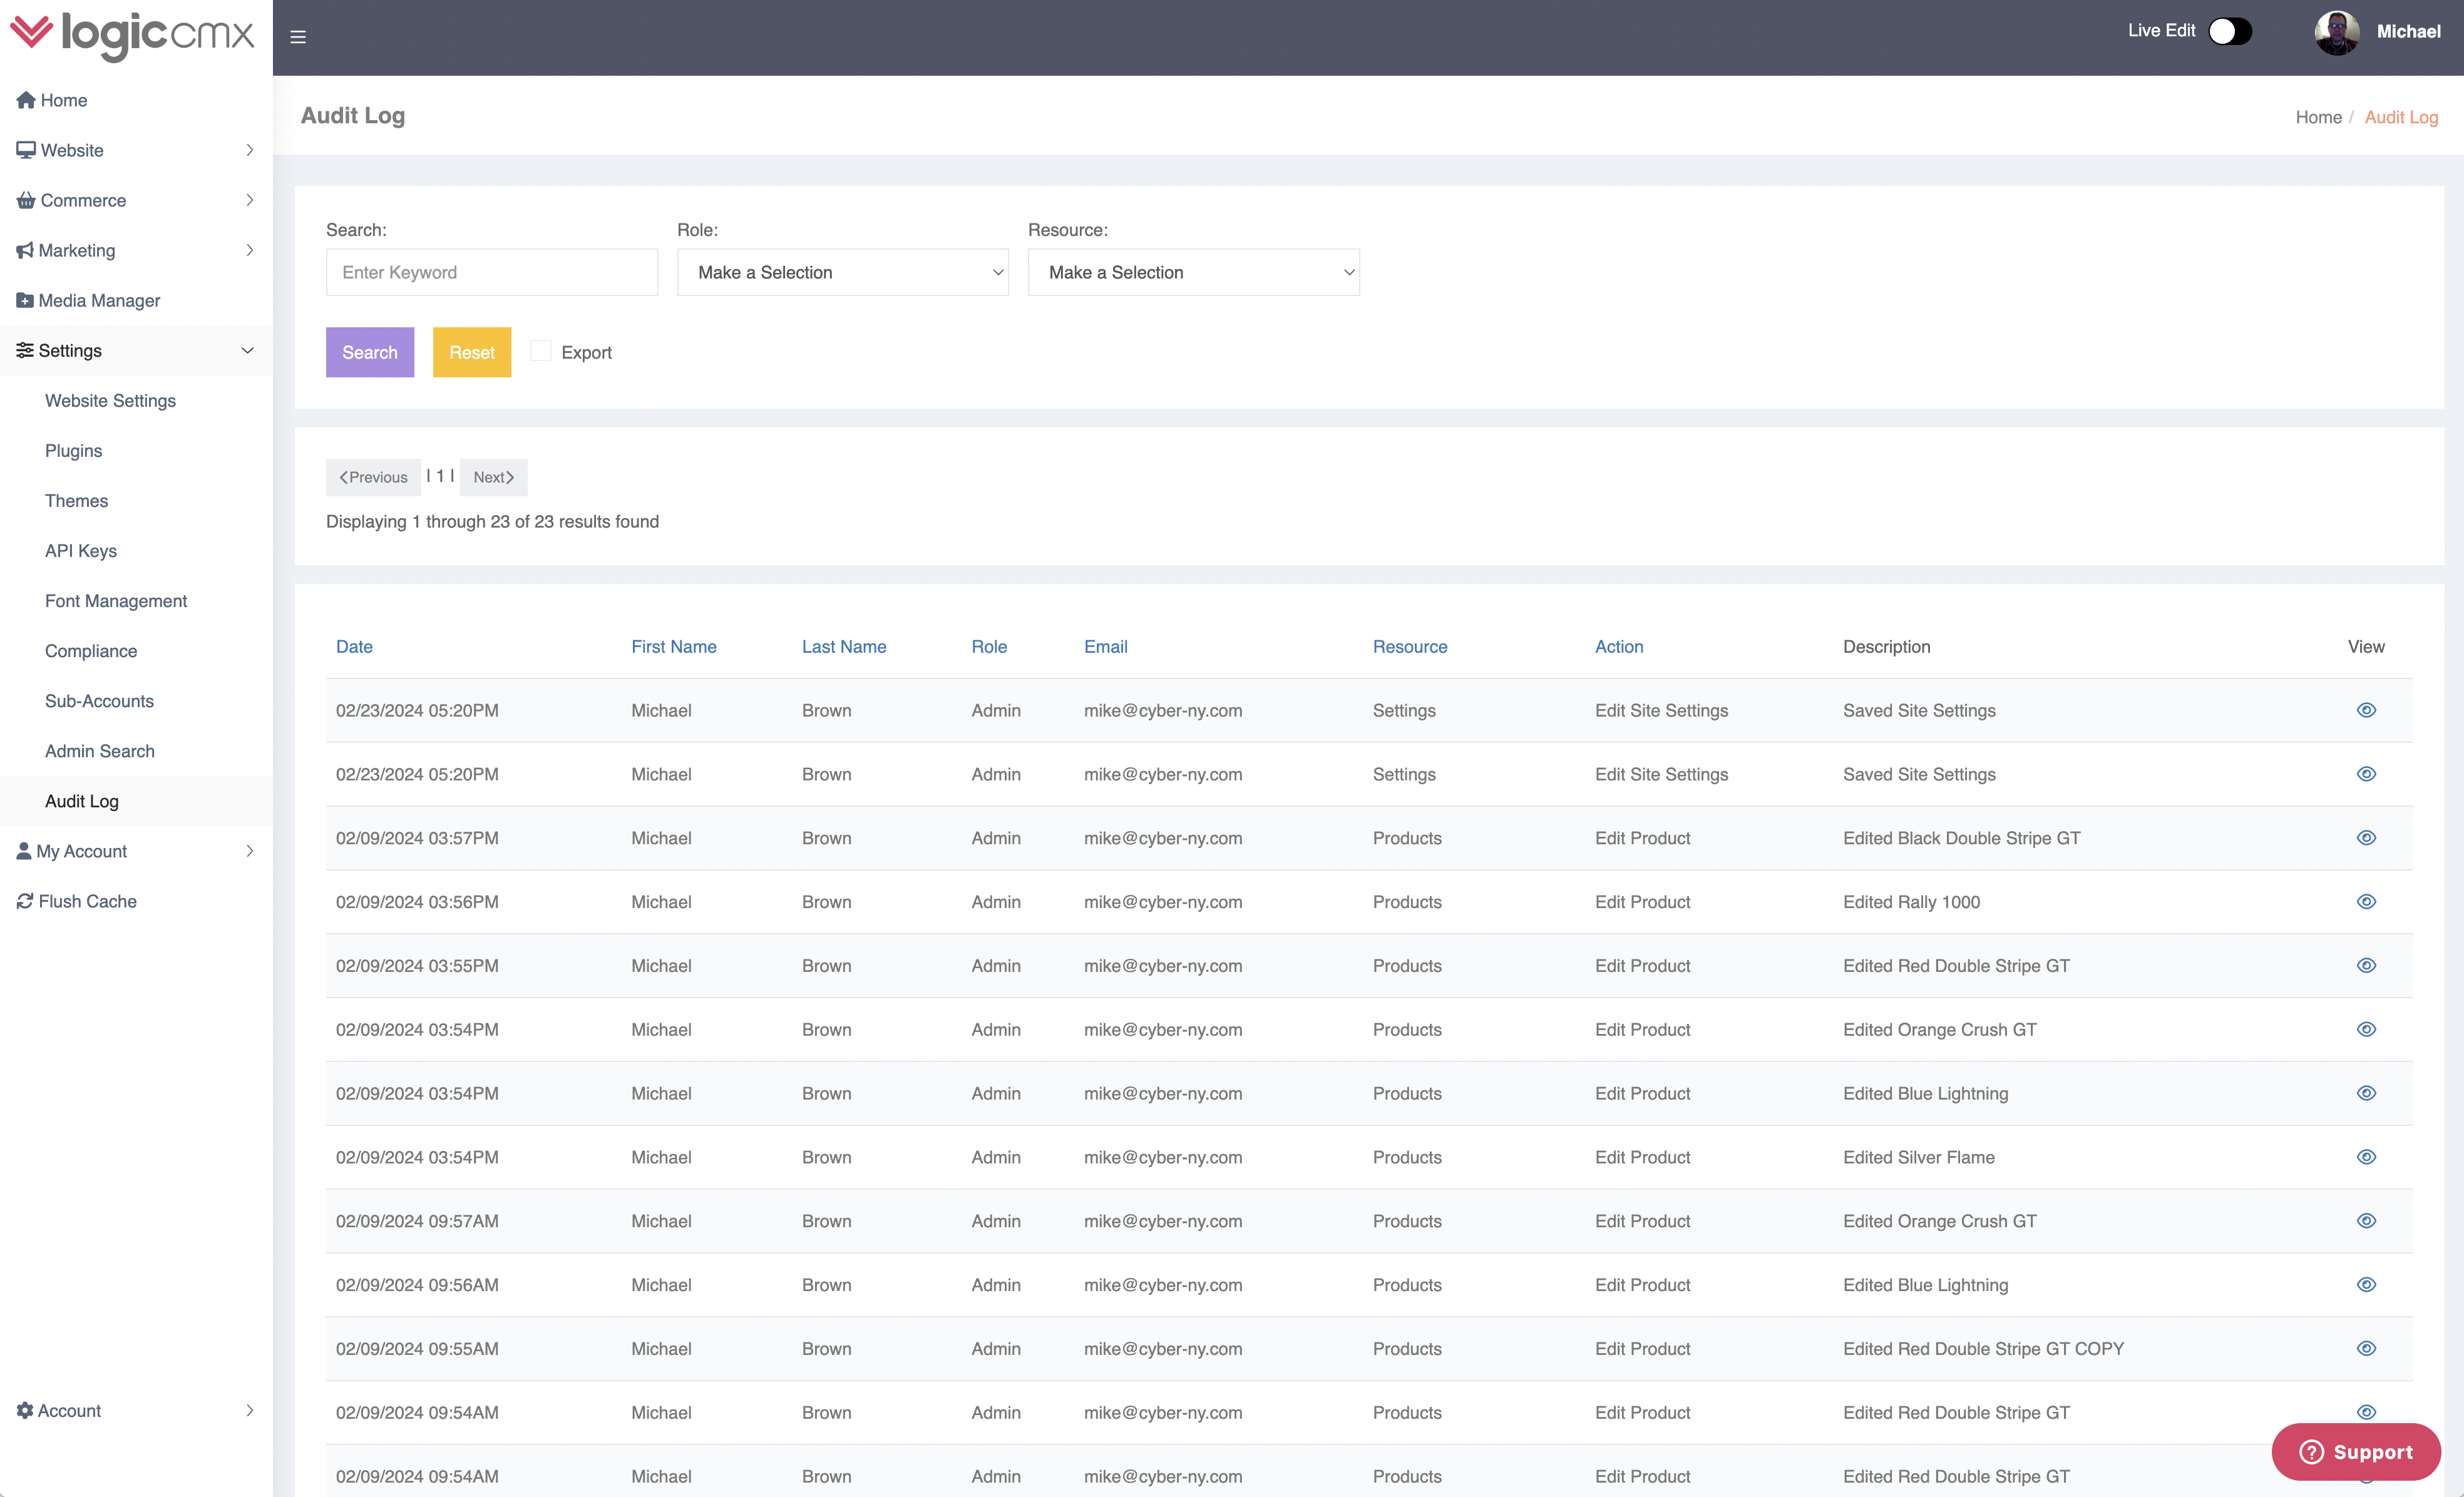The image size is (2464, 1497).
Task: View entry Edited Black Double Stripe GT
Action: click(2366, 838)
